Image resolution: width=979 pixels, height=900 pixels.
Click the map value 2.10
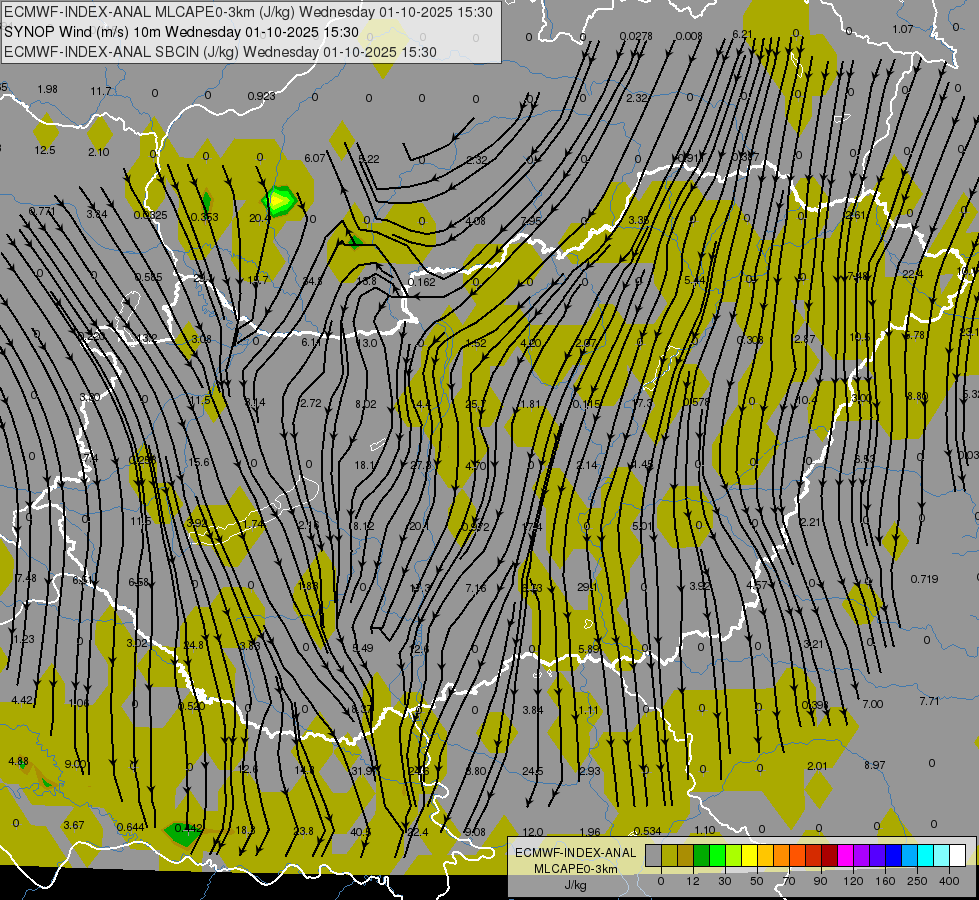[99, 152]
